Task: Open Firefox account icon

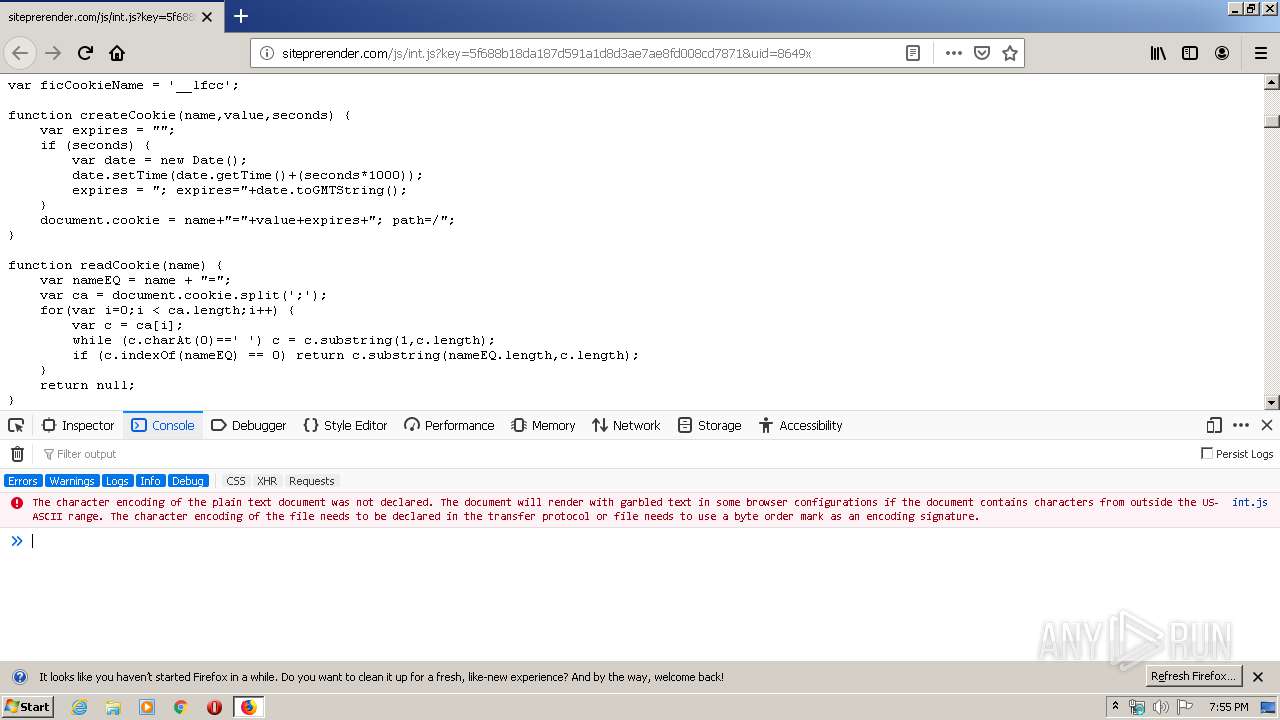Action: [x=1222, y=53]
